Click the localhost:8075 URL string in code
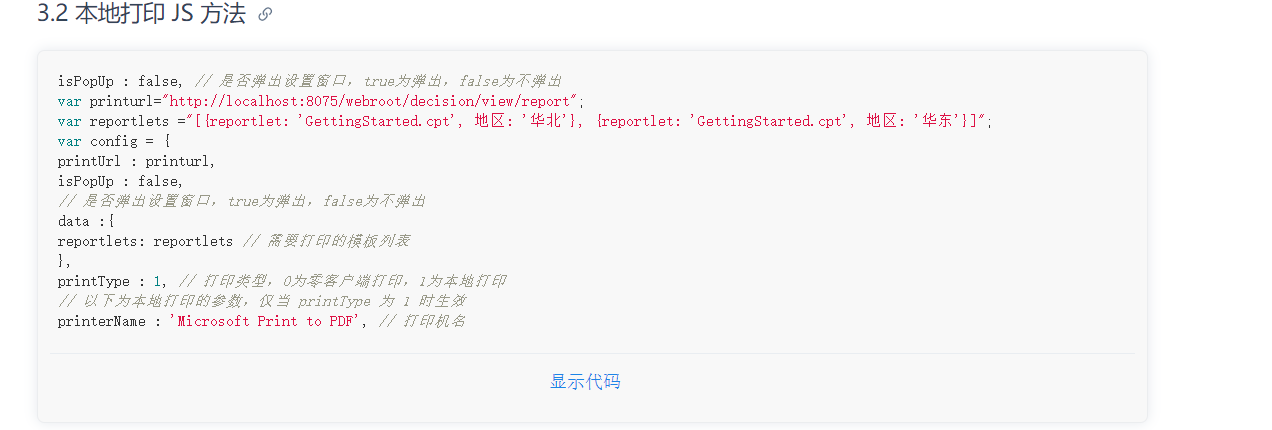Viewport: 1272px width, 430px height. (372, 101)
